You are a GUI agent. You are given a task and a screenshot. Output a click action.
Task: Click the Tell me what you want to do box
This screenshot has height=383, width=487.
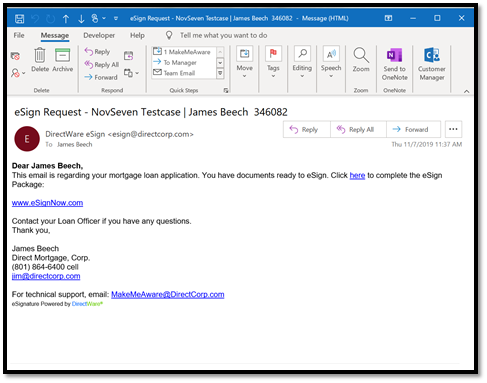(x=223, y=35)
